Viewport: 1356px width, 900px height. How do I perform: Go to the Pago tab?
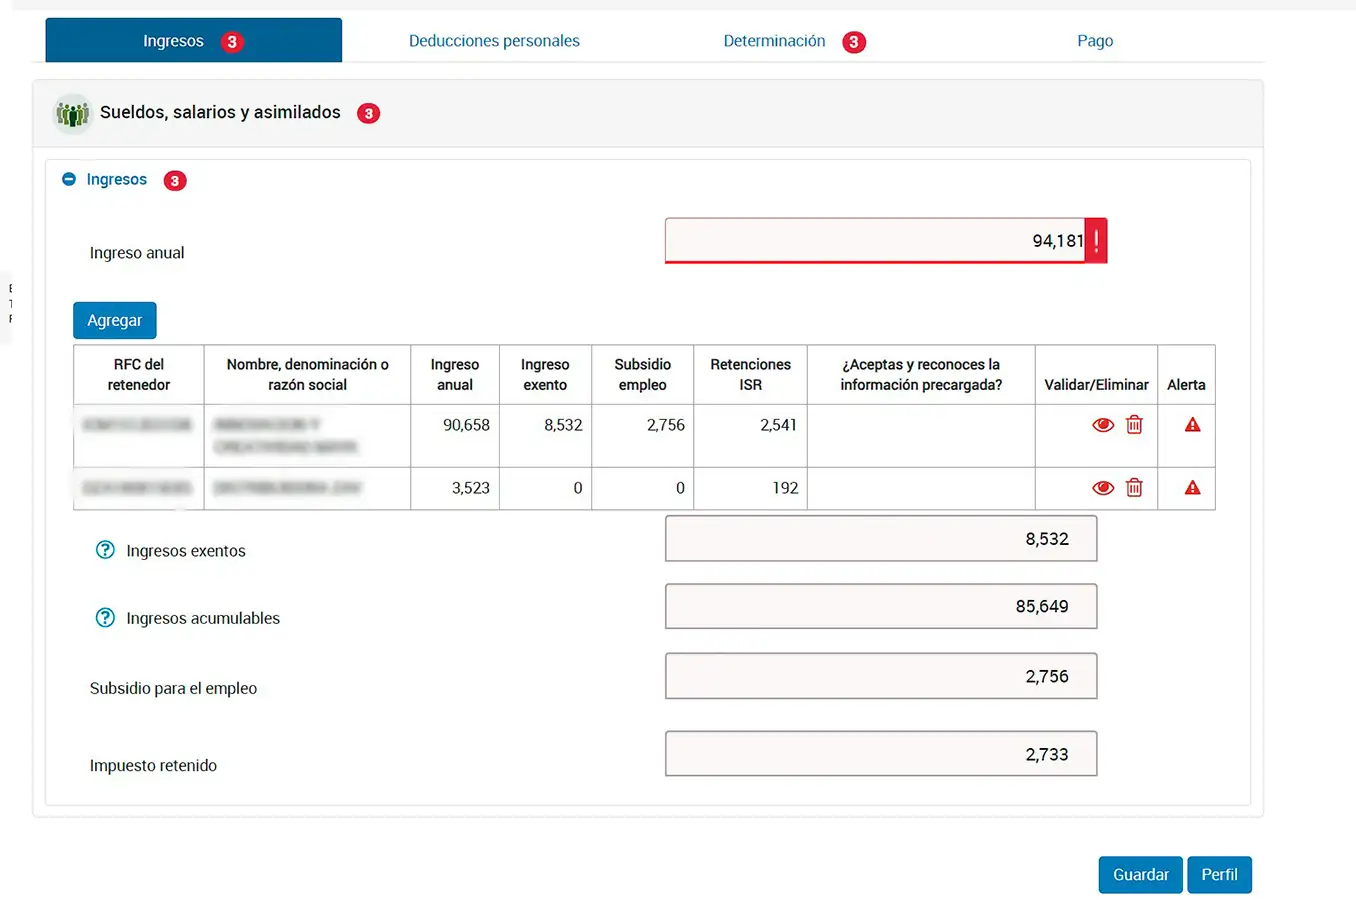point(1095,41)
